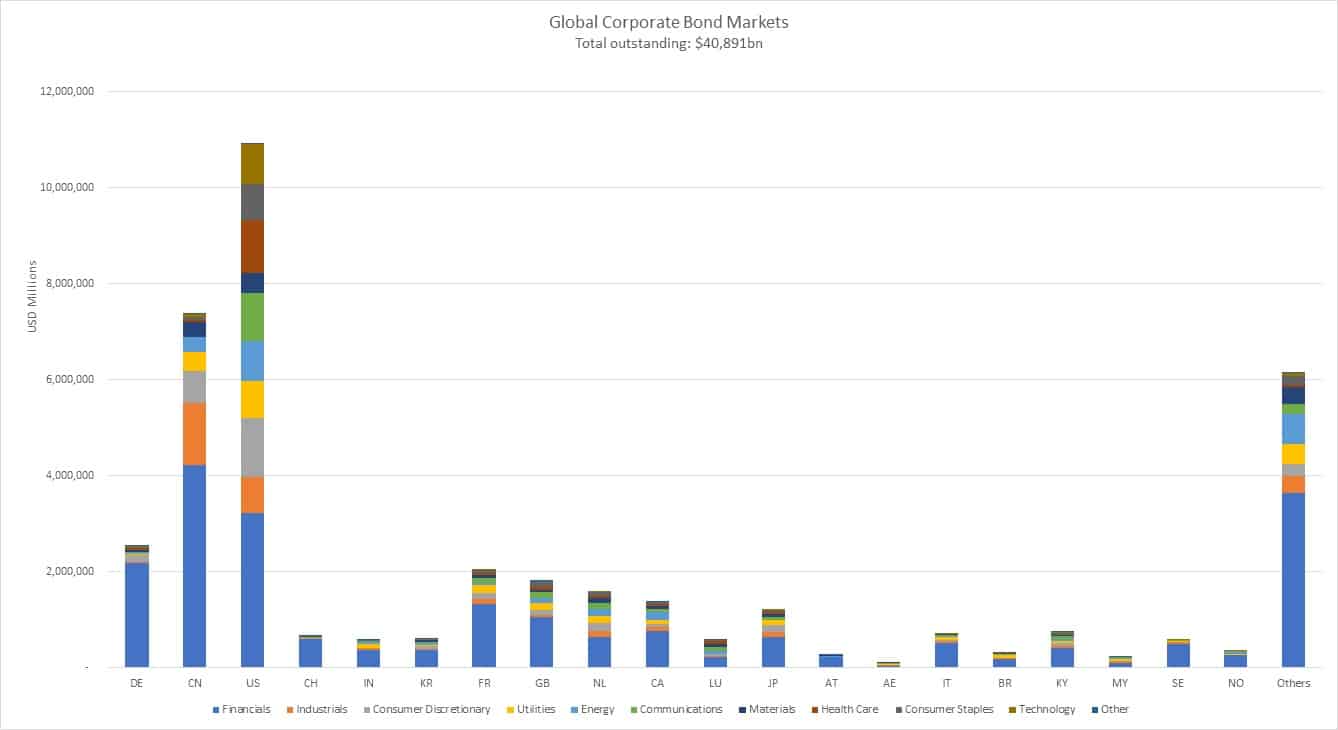
Task: Click the FR label on the x-axis
Action: pyautogui.click(x=482, y=683)
